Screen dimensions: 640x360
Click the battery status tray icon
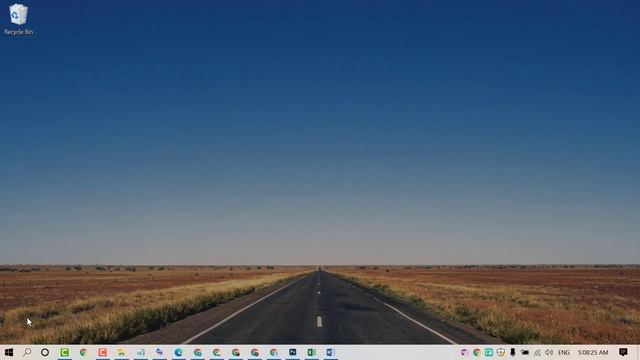(x=525, y=352)
